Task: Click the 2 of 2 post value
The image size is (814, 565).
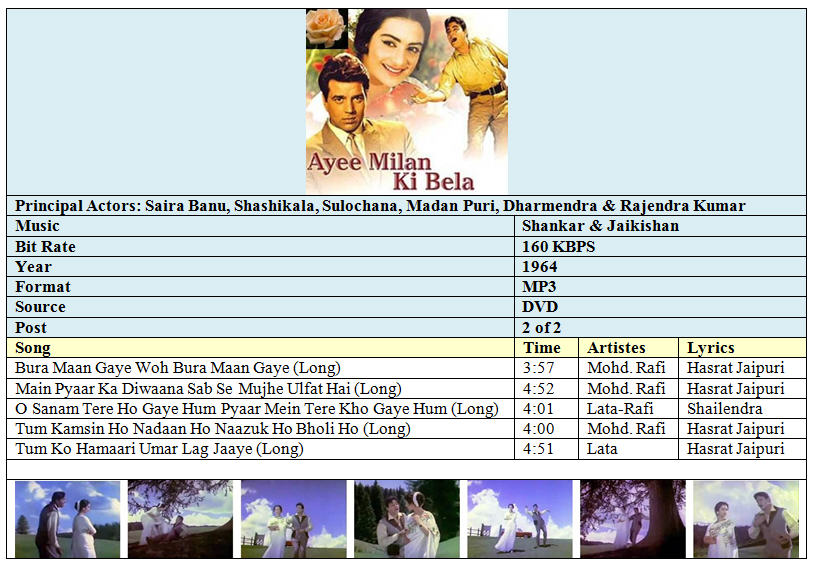Action: tap(541, 328)
